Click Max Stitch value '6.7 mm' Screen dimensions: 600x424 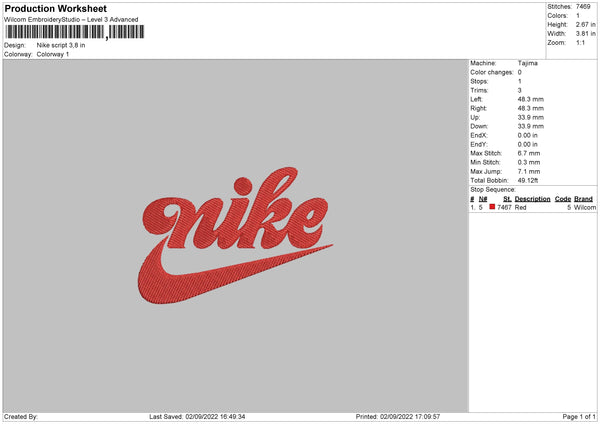point(529,153)
